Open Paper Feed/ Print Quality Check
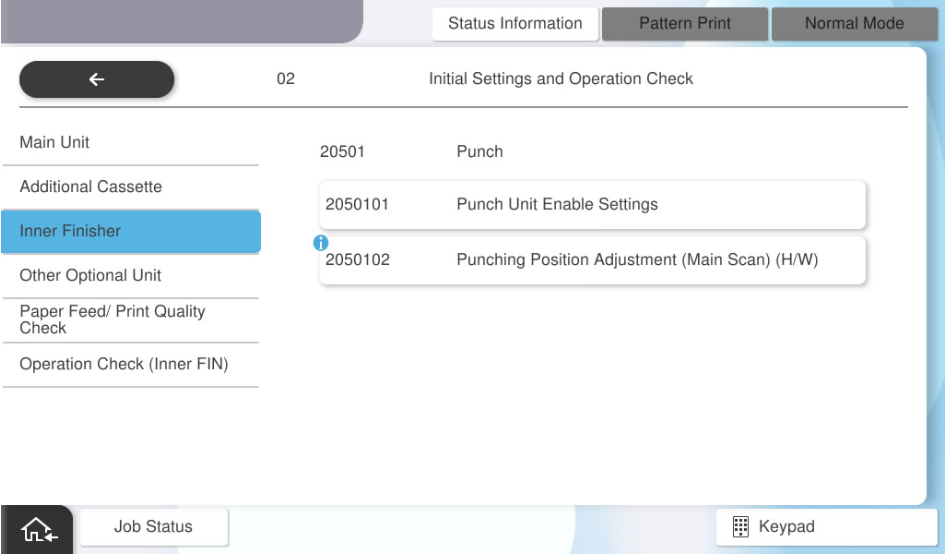950x555 pixels. 130,319
